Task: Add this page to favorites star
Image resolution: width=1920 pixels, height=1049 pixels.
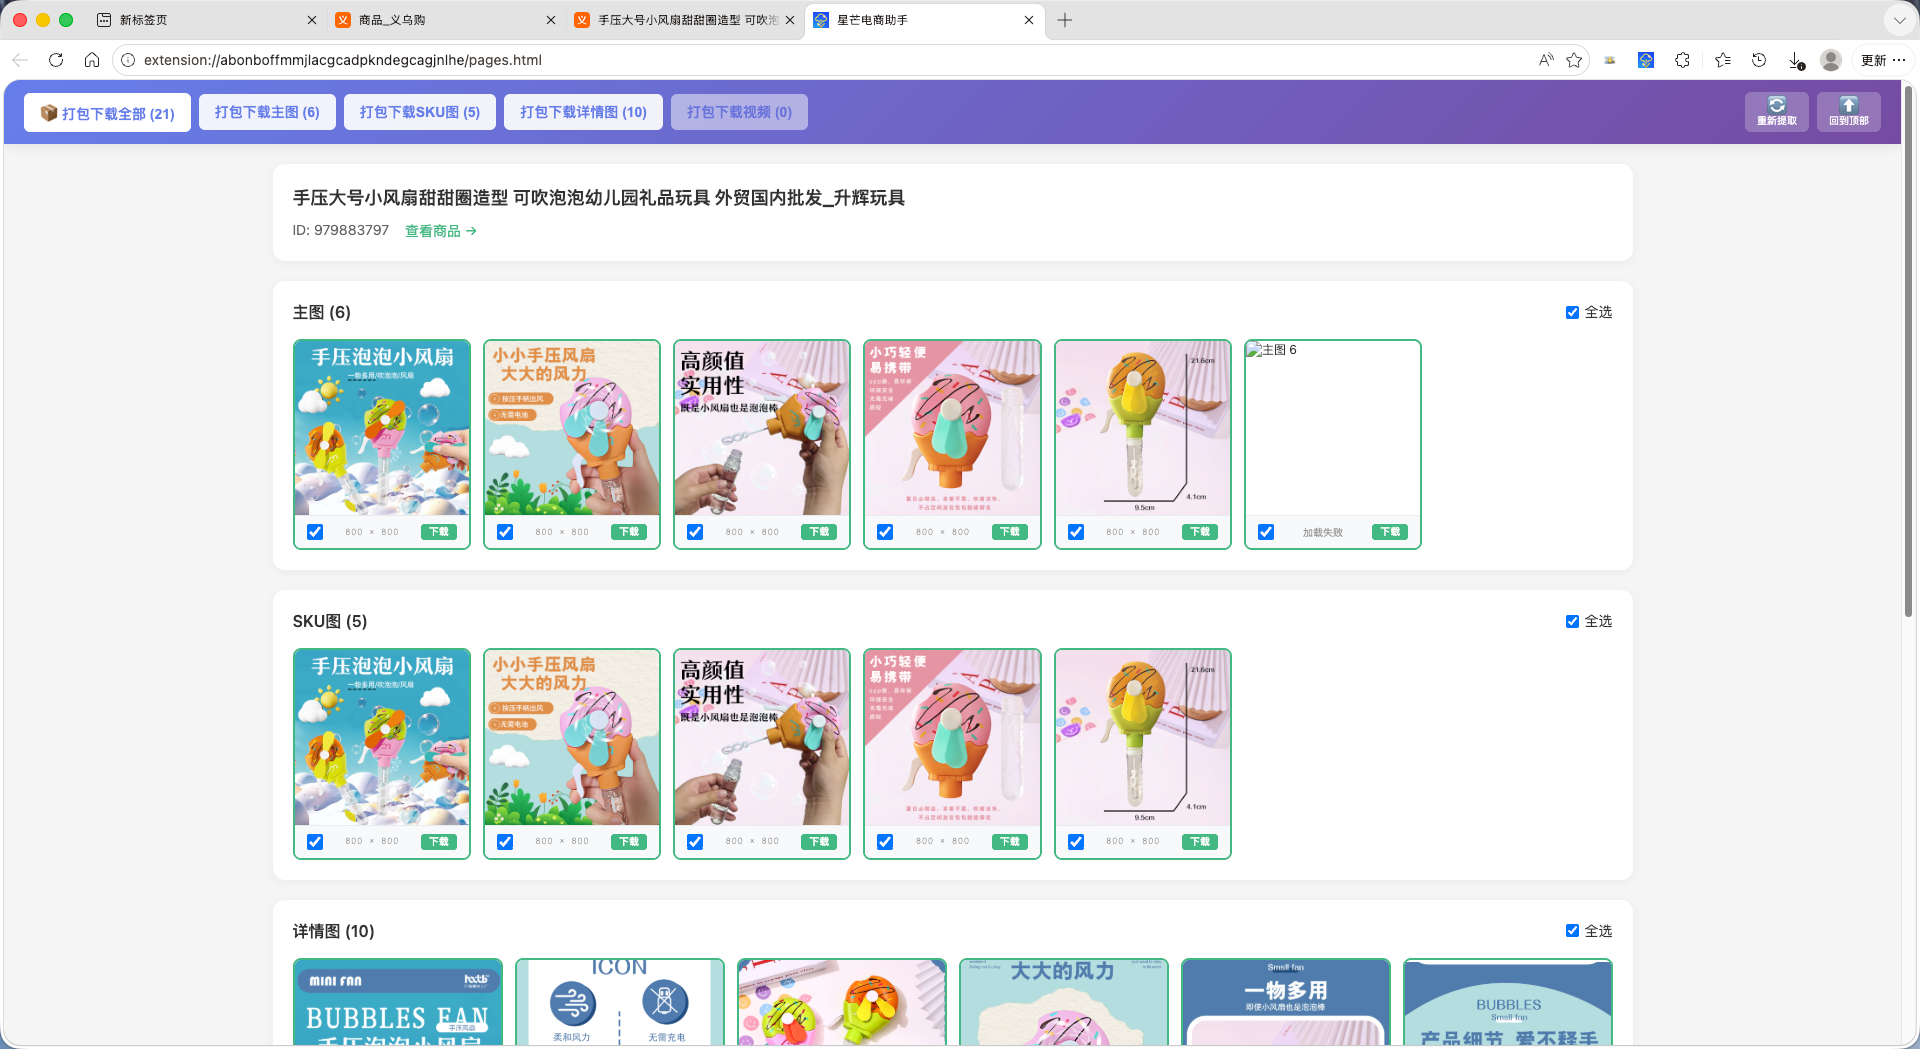Action: (1574, 60)
